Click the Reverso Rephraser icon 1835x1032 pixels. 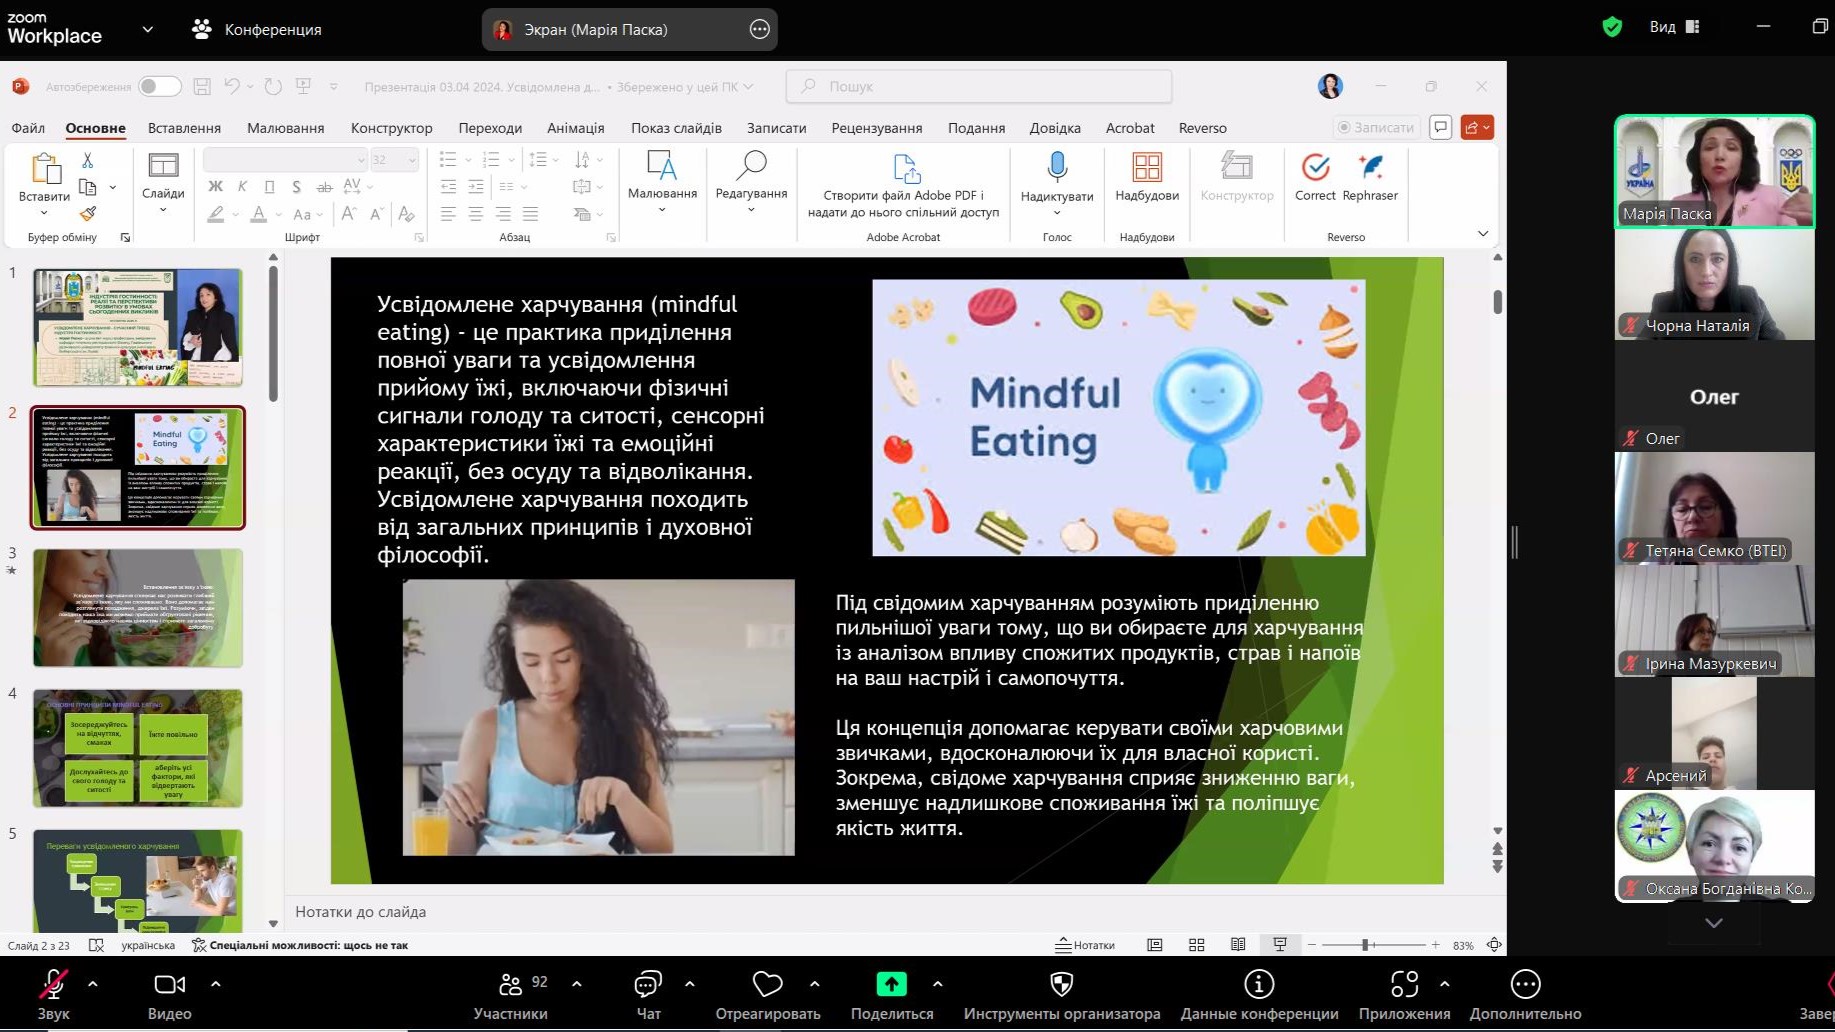(1369, 167)
